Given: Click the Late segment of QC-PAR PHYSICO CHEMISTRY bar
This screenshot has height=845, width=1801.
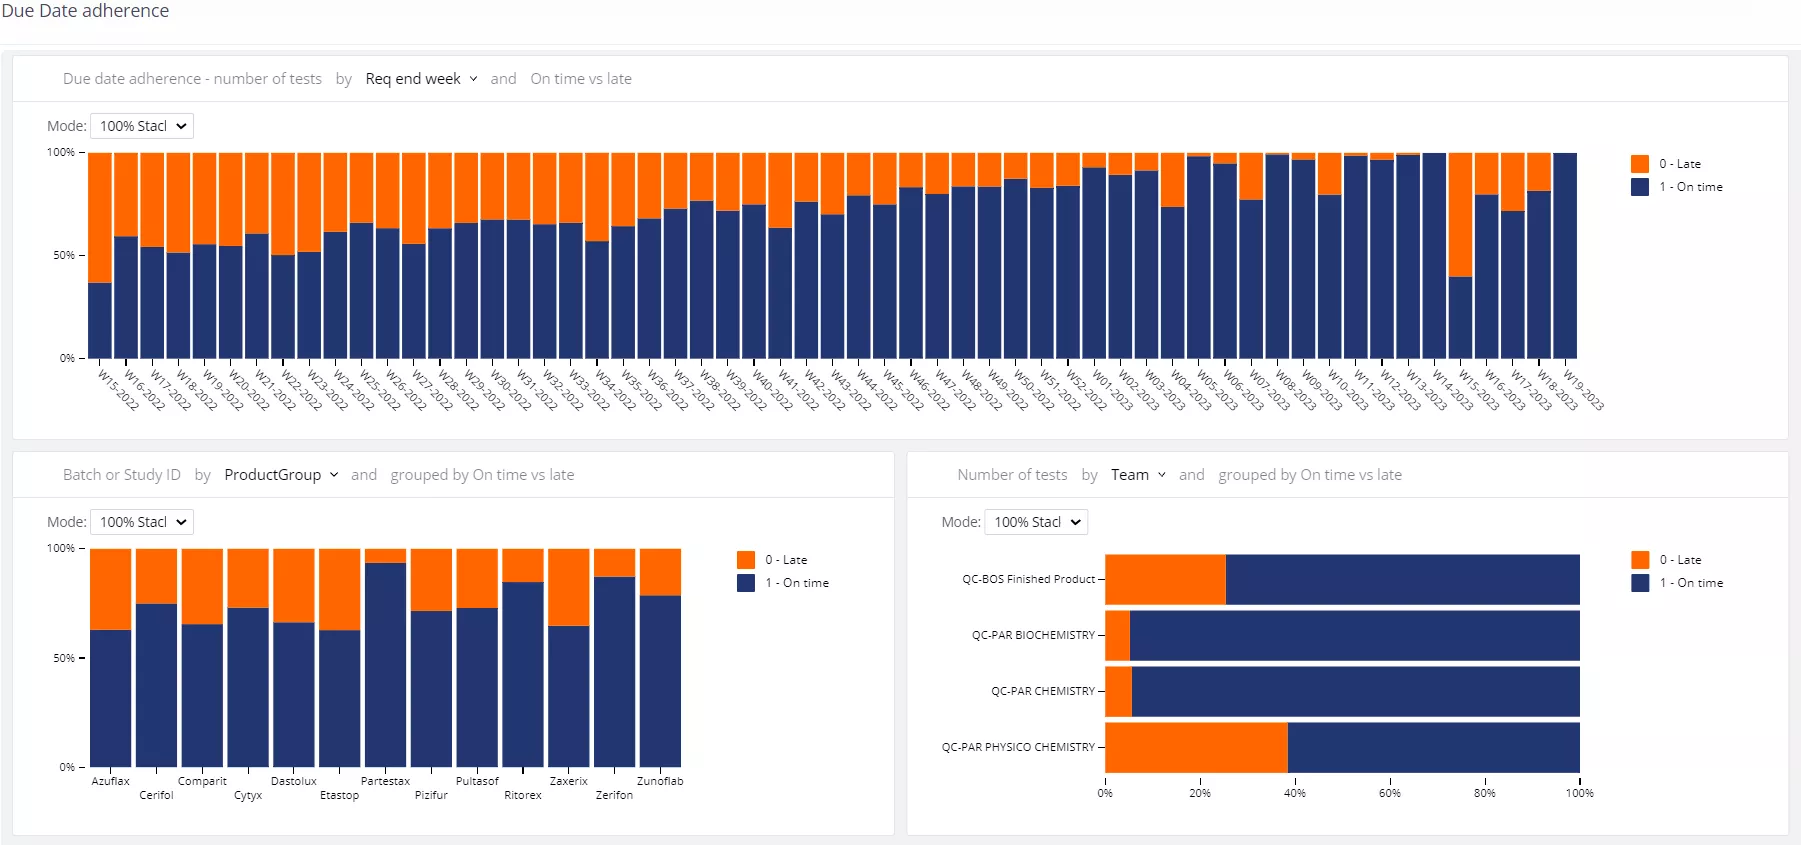Looking at the screenshot, I should [1196, 748].
